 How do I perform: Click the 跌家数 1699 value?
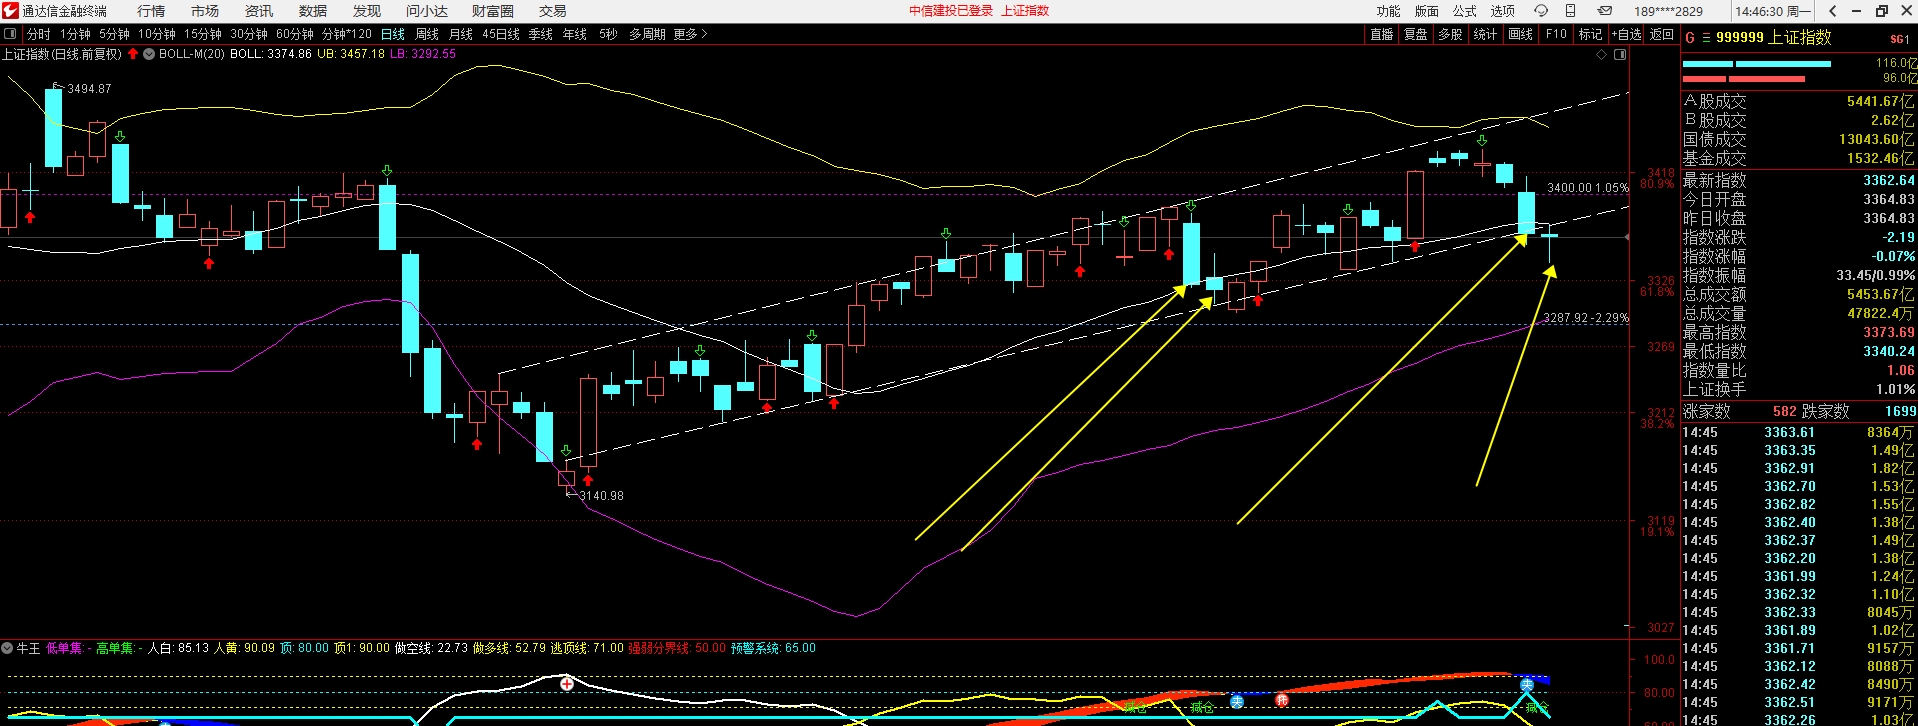pos(1900,412)
